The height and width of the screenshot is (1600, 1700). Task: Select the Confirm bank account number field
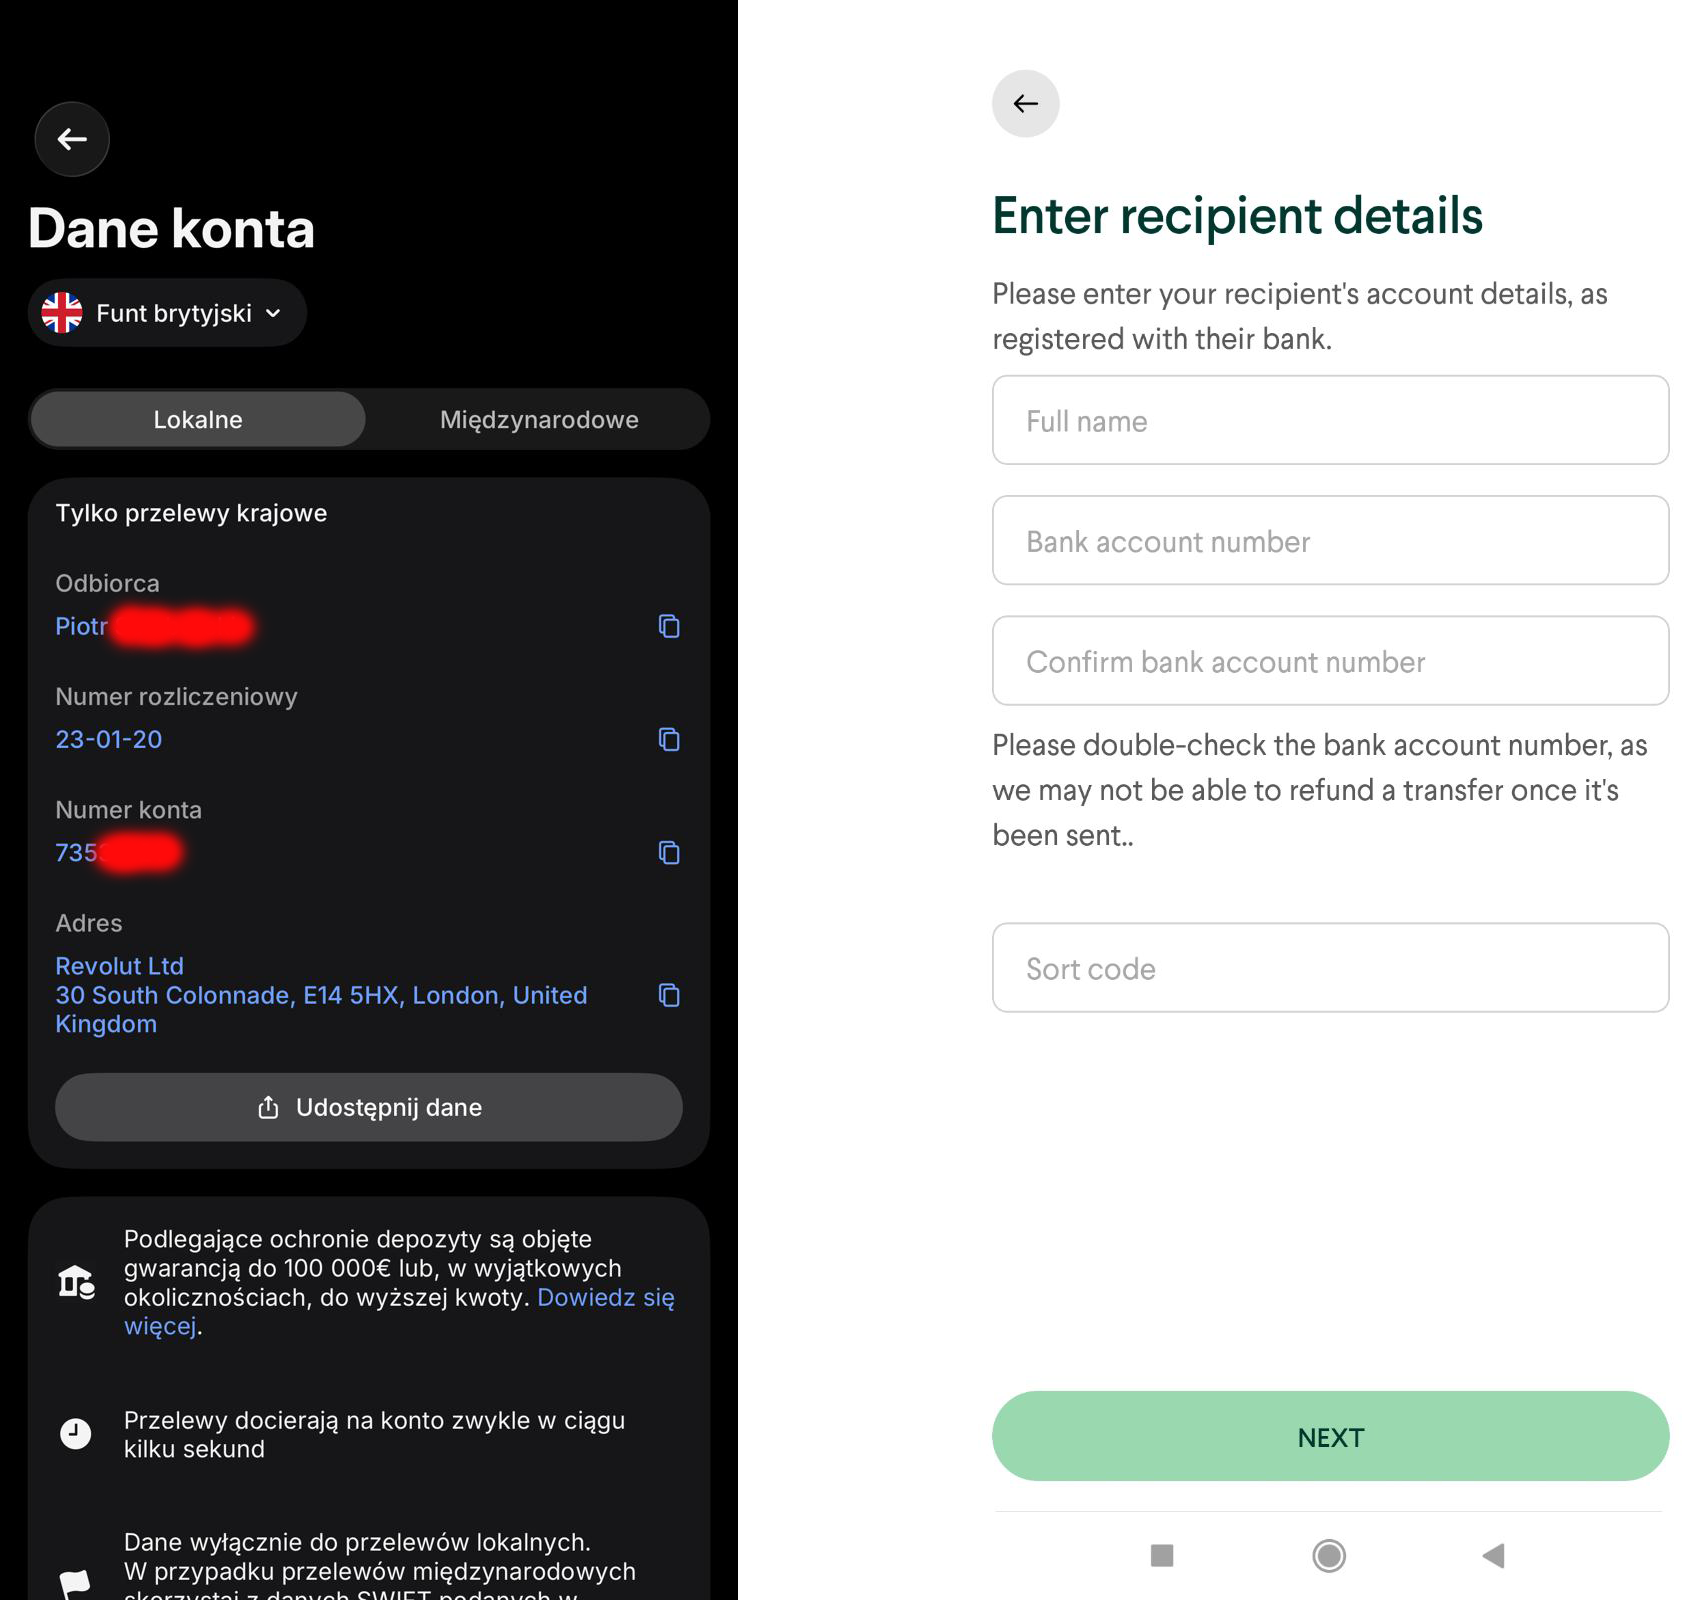(x=1330, y=660)
